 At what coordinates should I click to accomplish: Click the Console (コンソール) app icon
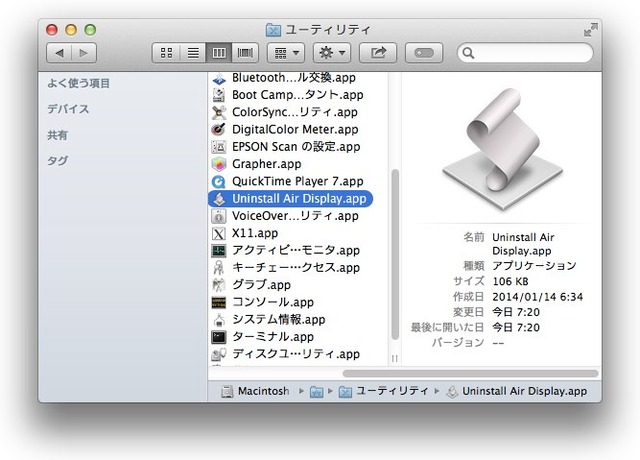219,302
